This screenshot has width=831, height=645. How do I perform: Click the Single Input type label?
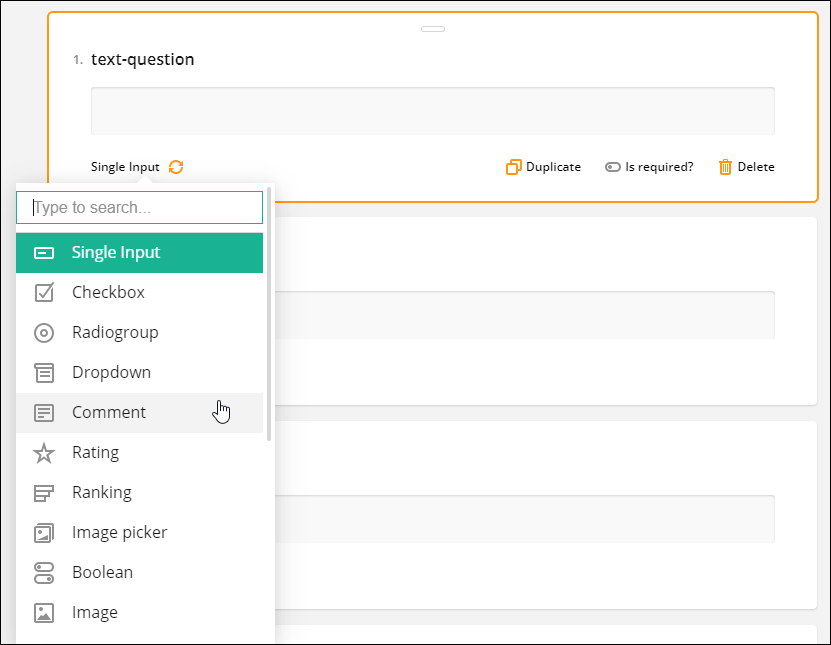point(125,167)
